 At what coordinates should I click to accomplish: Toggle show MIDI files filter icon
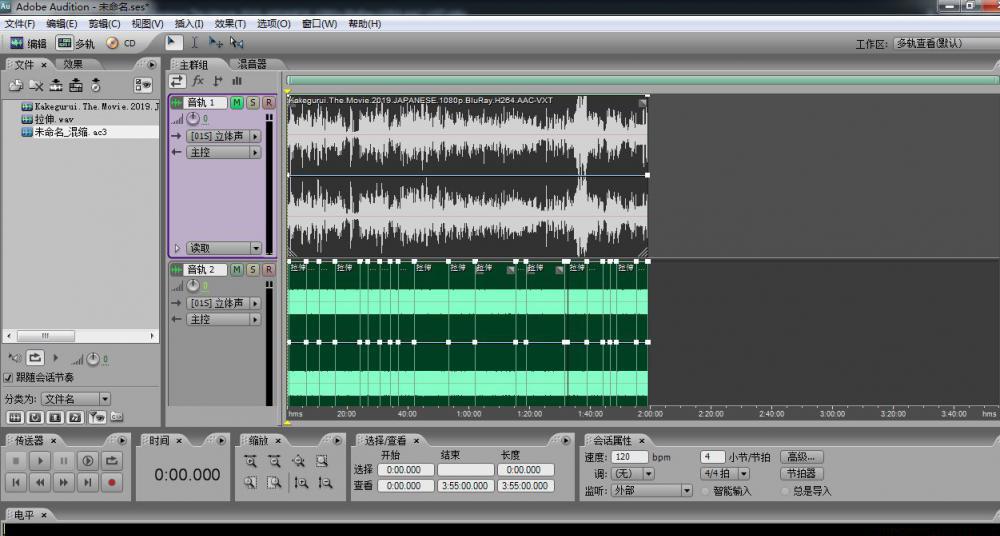(75, 417)
